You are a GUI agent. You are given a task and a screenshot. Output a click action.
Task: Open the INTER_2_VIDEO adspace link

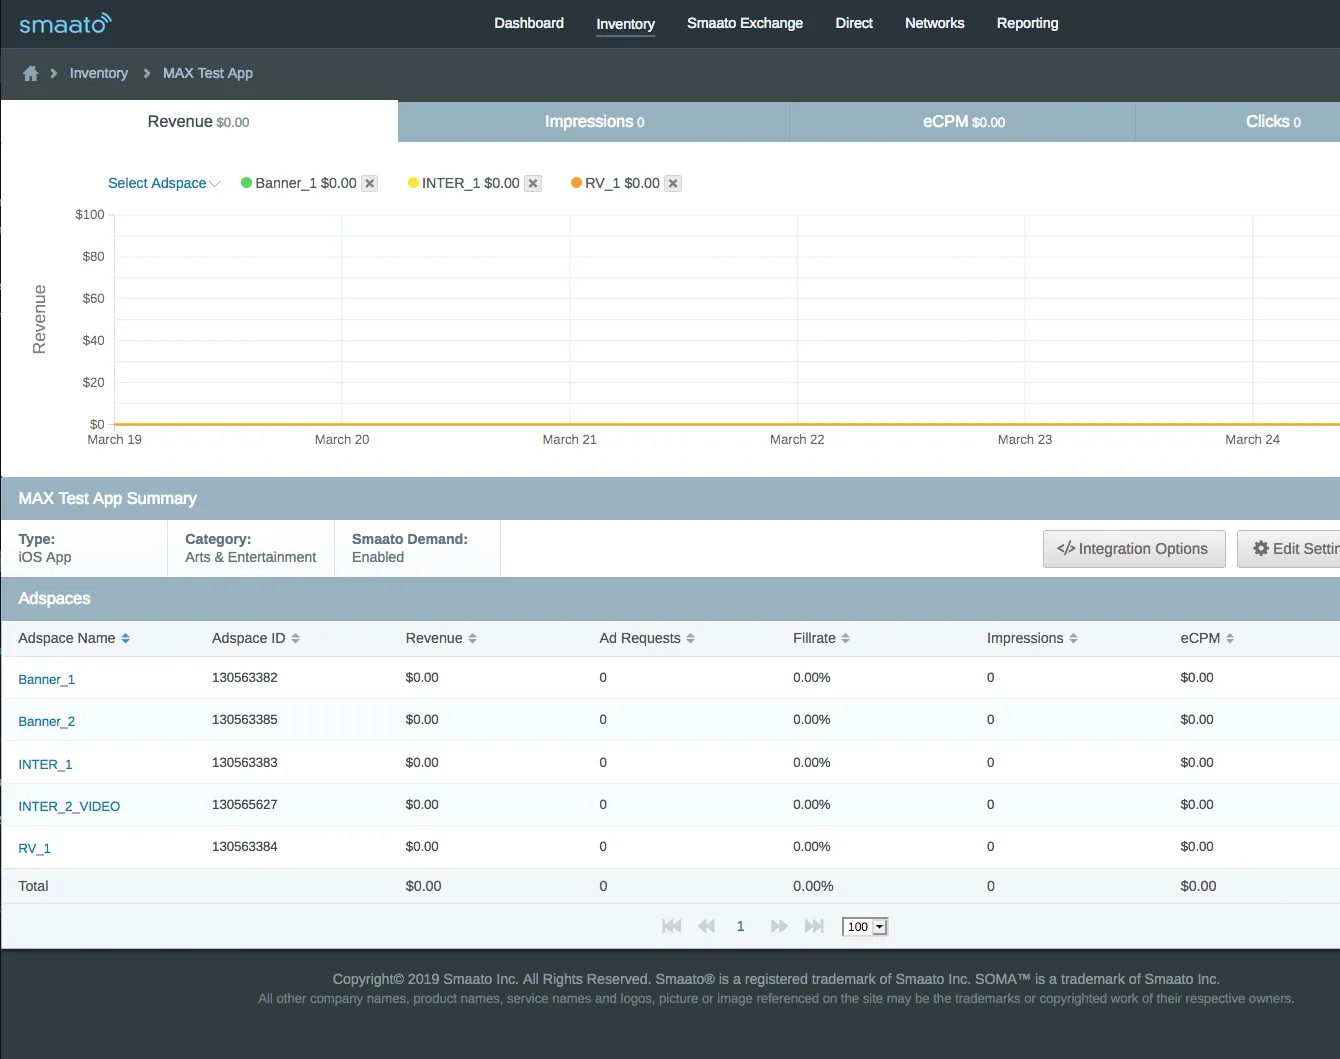(69, 806)
